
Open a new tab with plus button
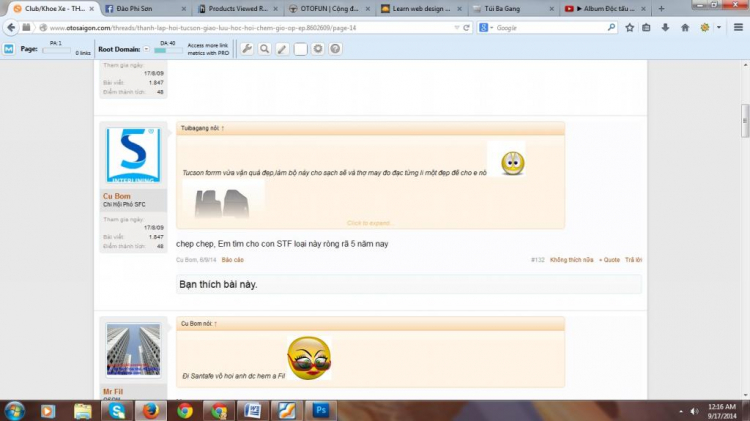coord(661,9)
